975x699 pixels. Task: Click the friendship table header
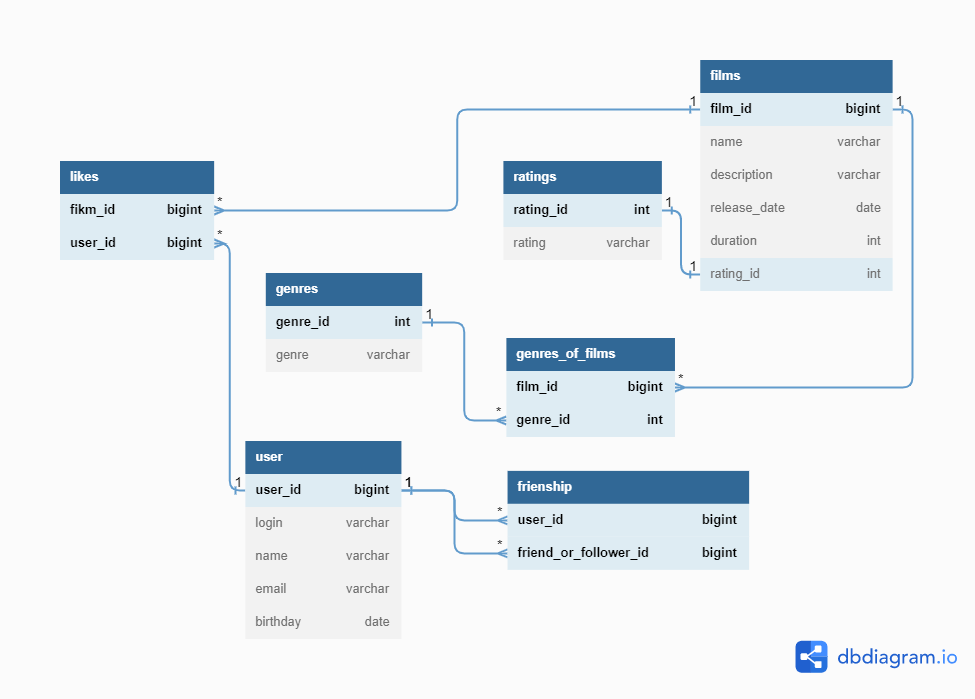[x=627, y=487]
